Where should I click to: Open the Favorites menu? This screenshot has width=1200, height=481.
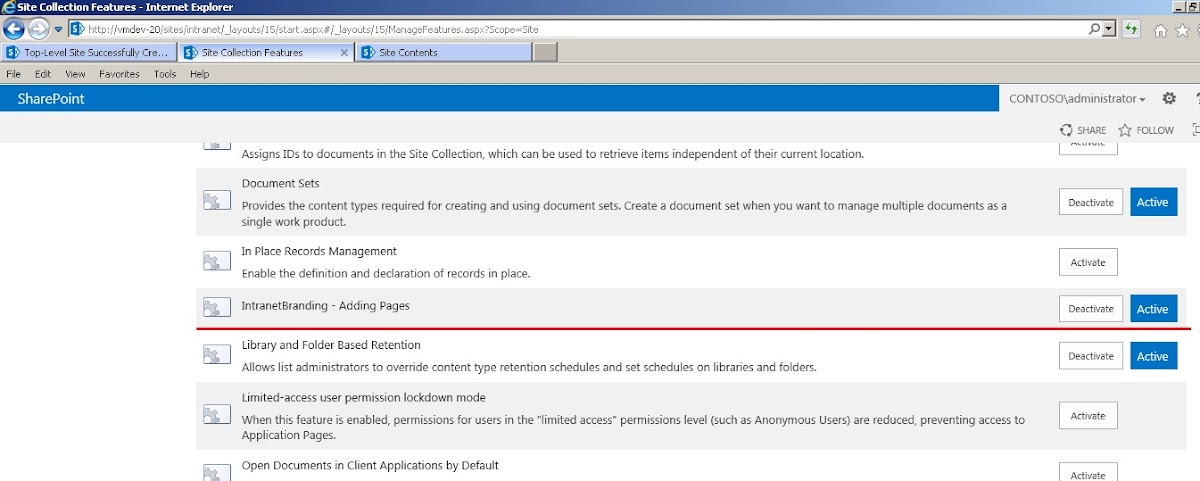[119, 74]
